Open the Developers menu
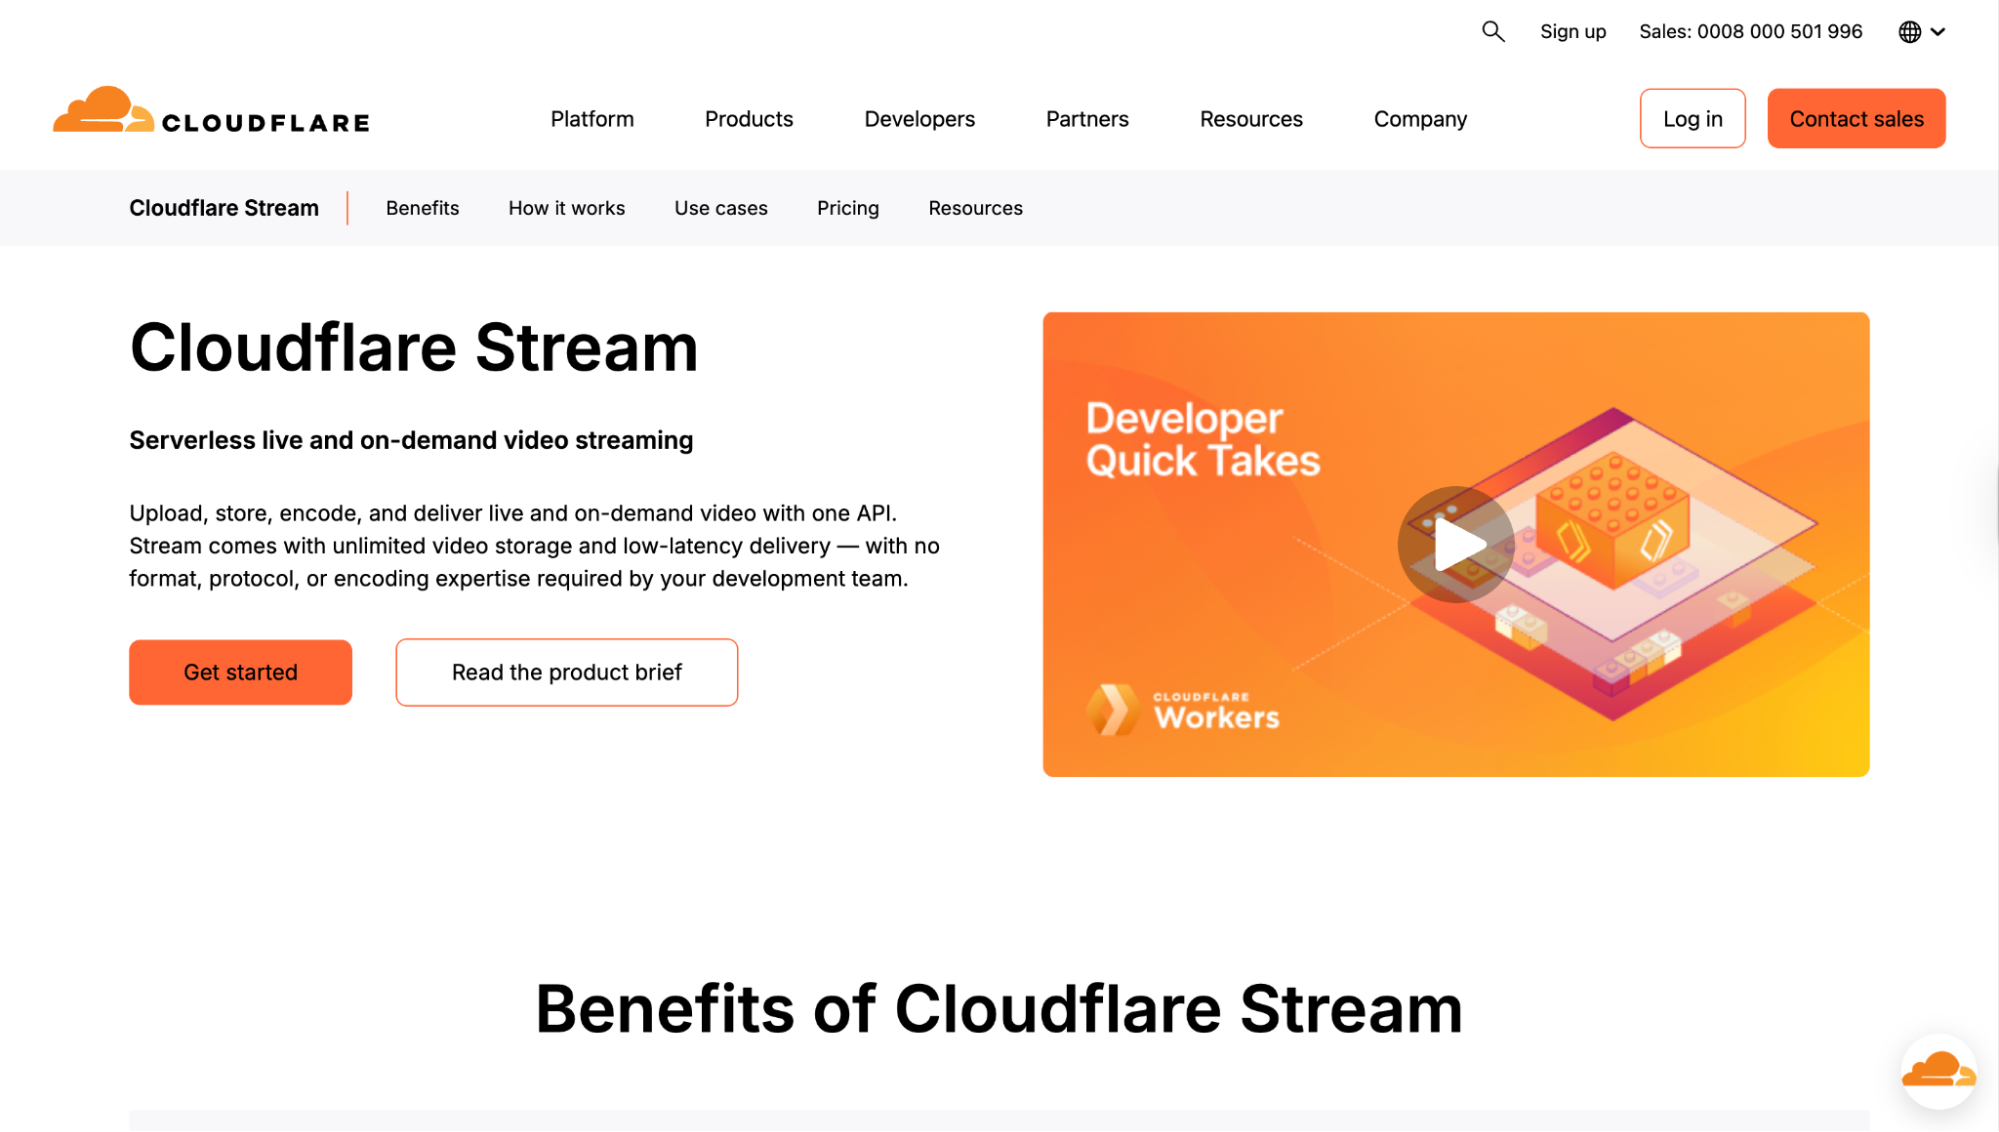This screenshot has width=1999, height=1132. [919, 119]
